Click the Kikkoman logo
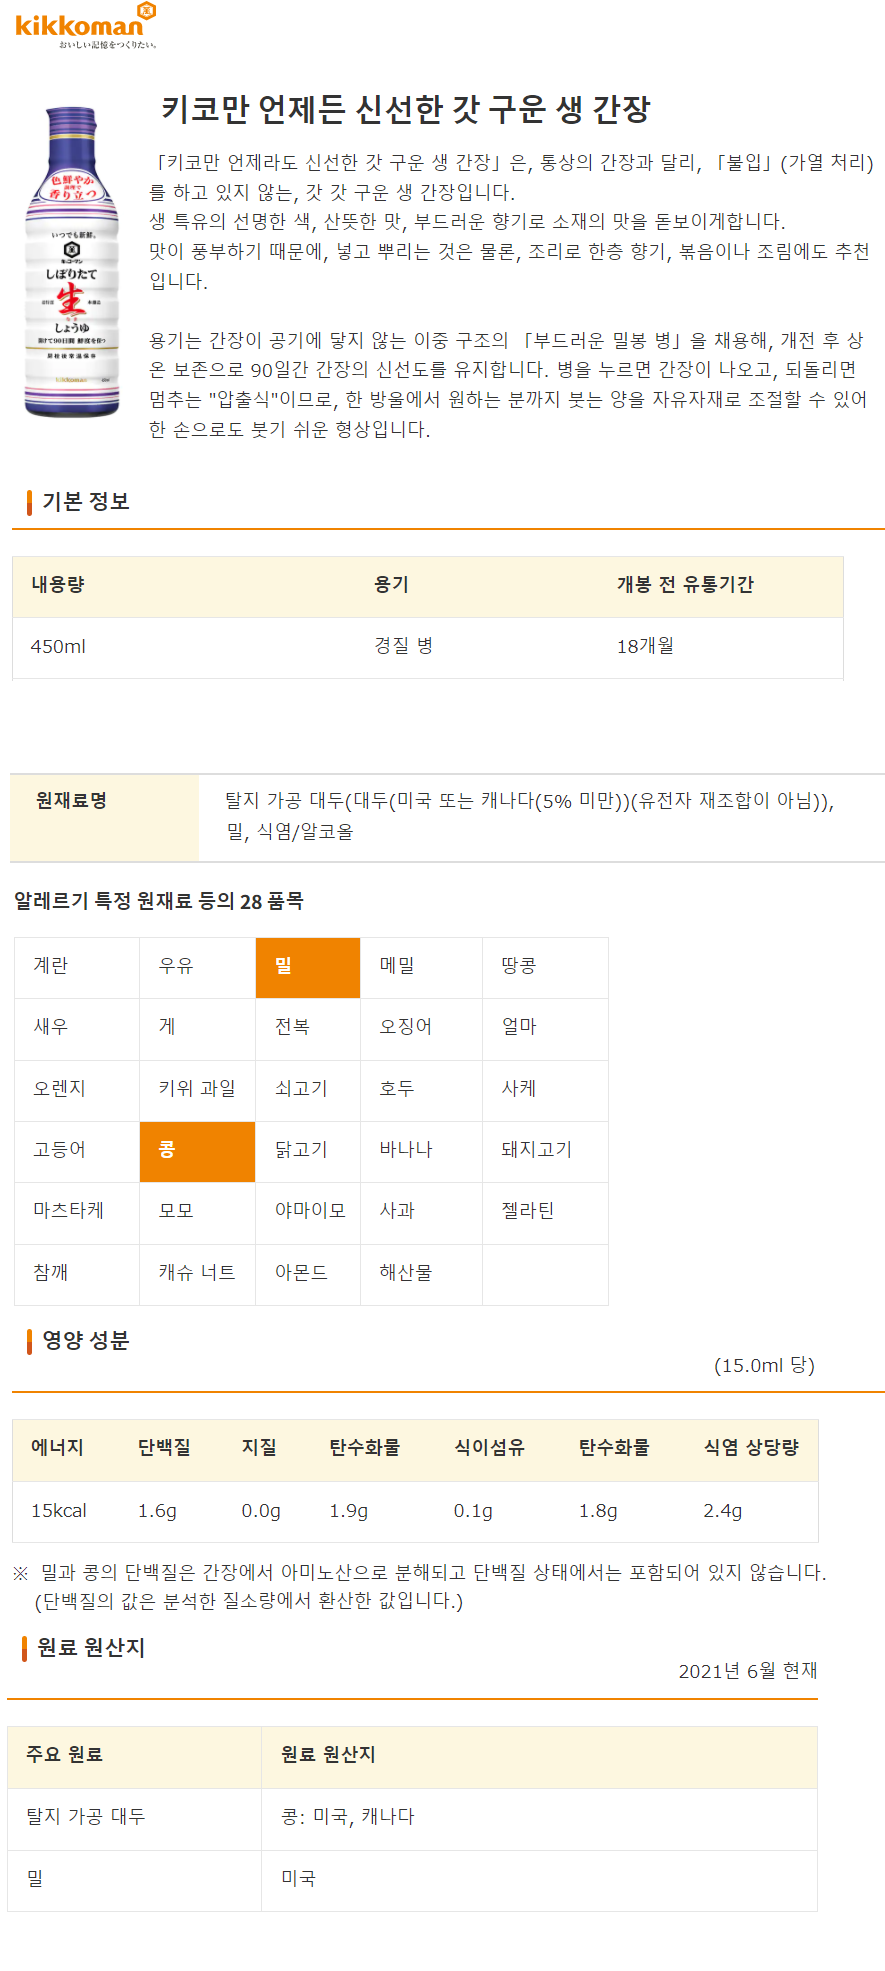This screenshot has height=1971, width=885. pyautogui.click(x=86, y=25)
